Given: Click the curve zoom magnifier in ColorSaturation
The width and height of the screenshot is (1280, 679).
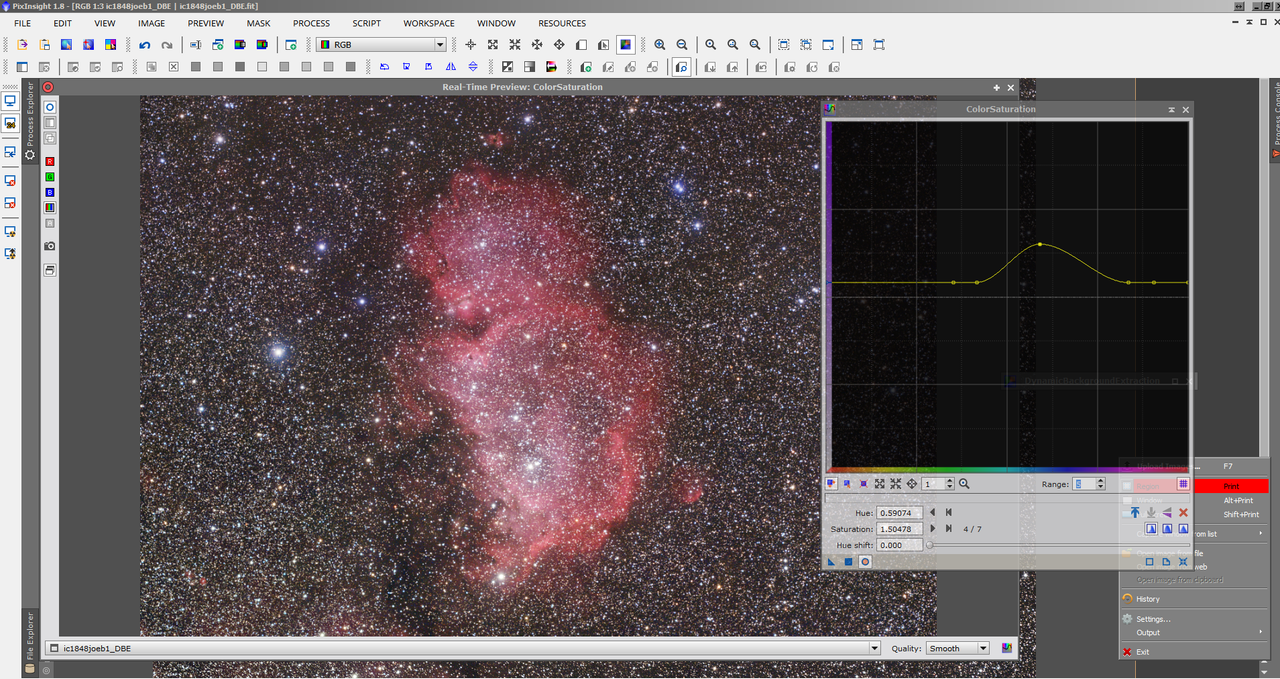Looking at the screenshot, I should tap(964, 483).
